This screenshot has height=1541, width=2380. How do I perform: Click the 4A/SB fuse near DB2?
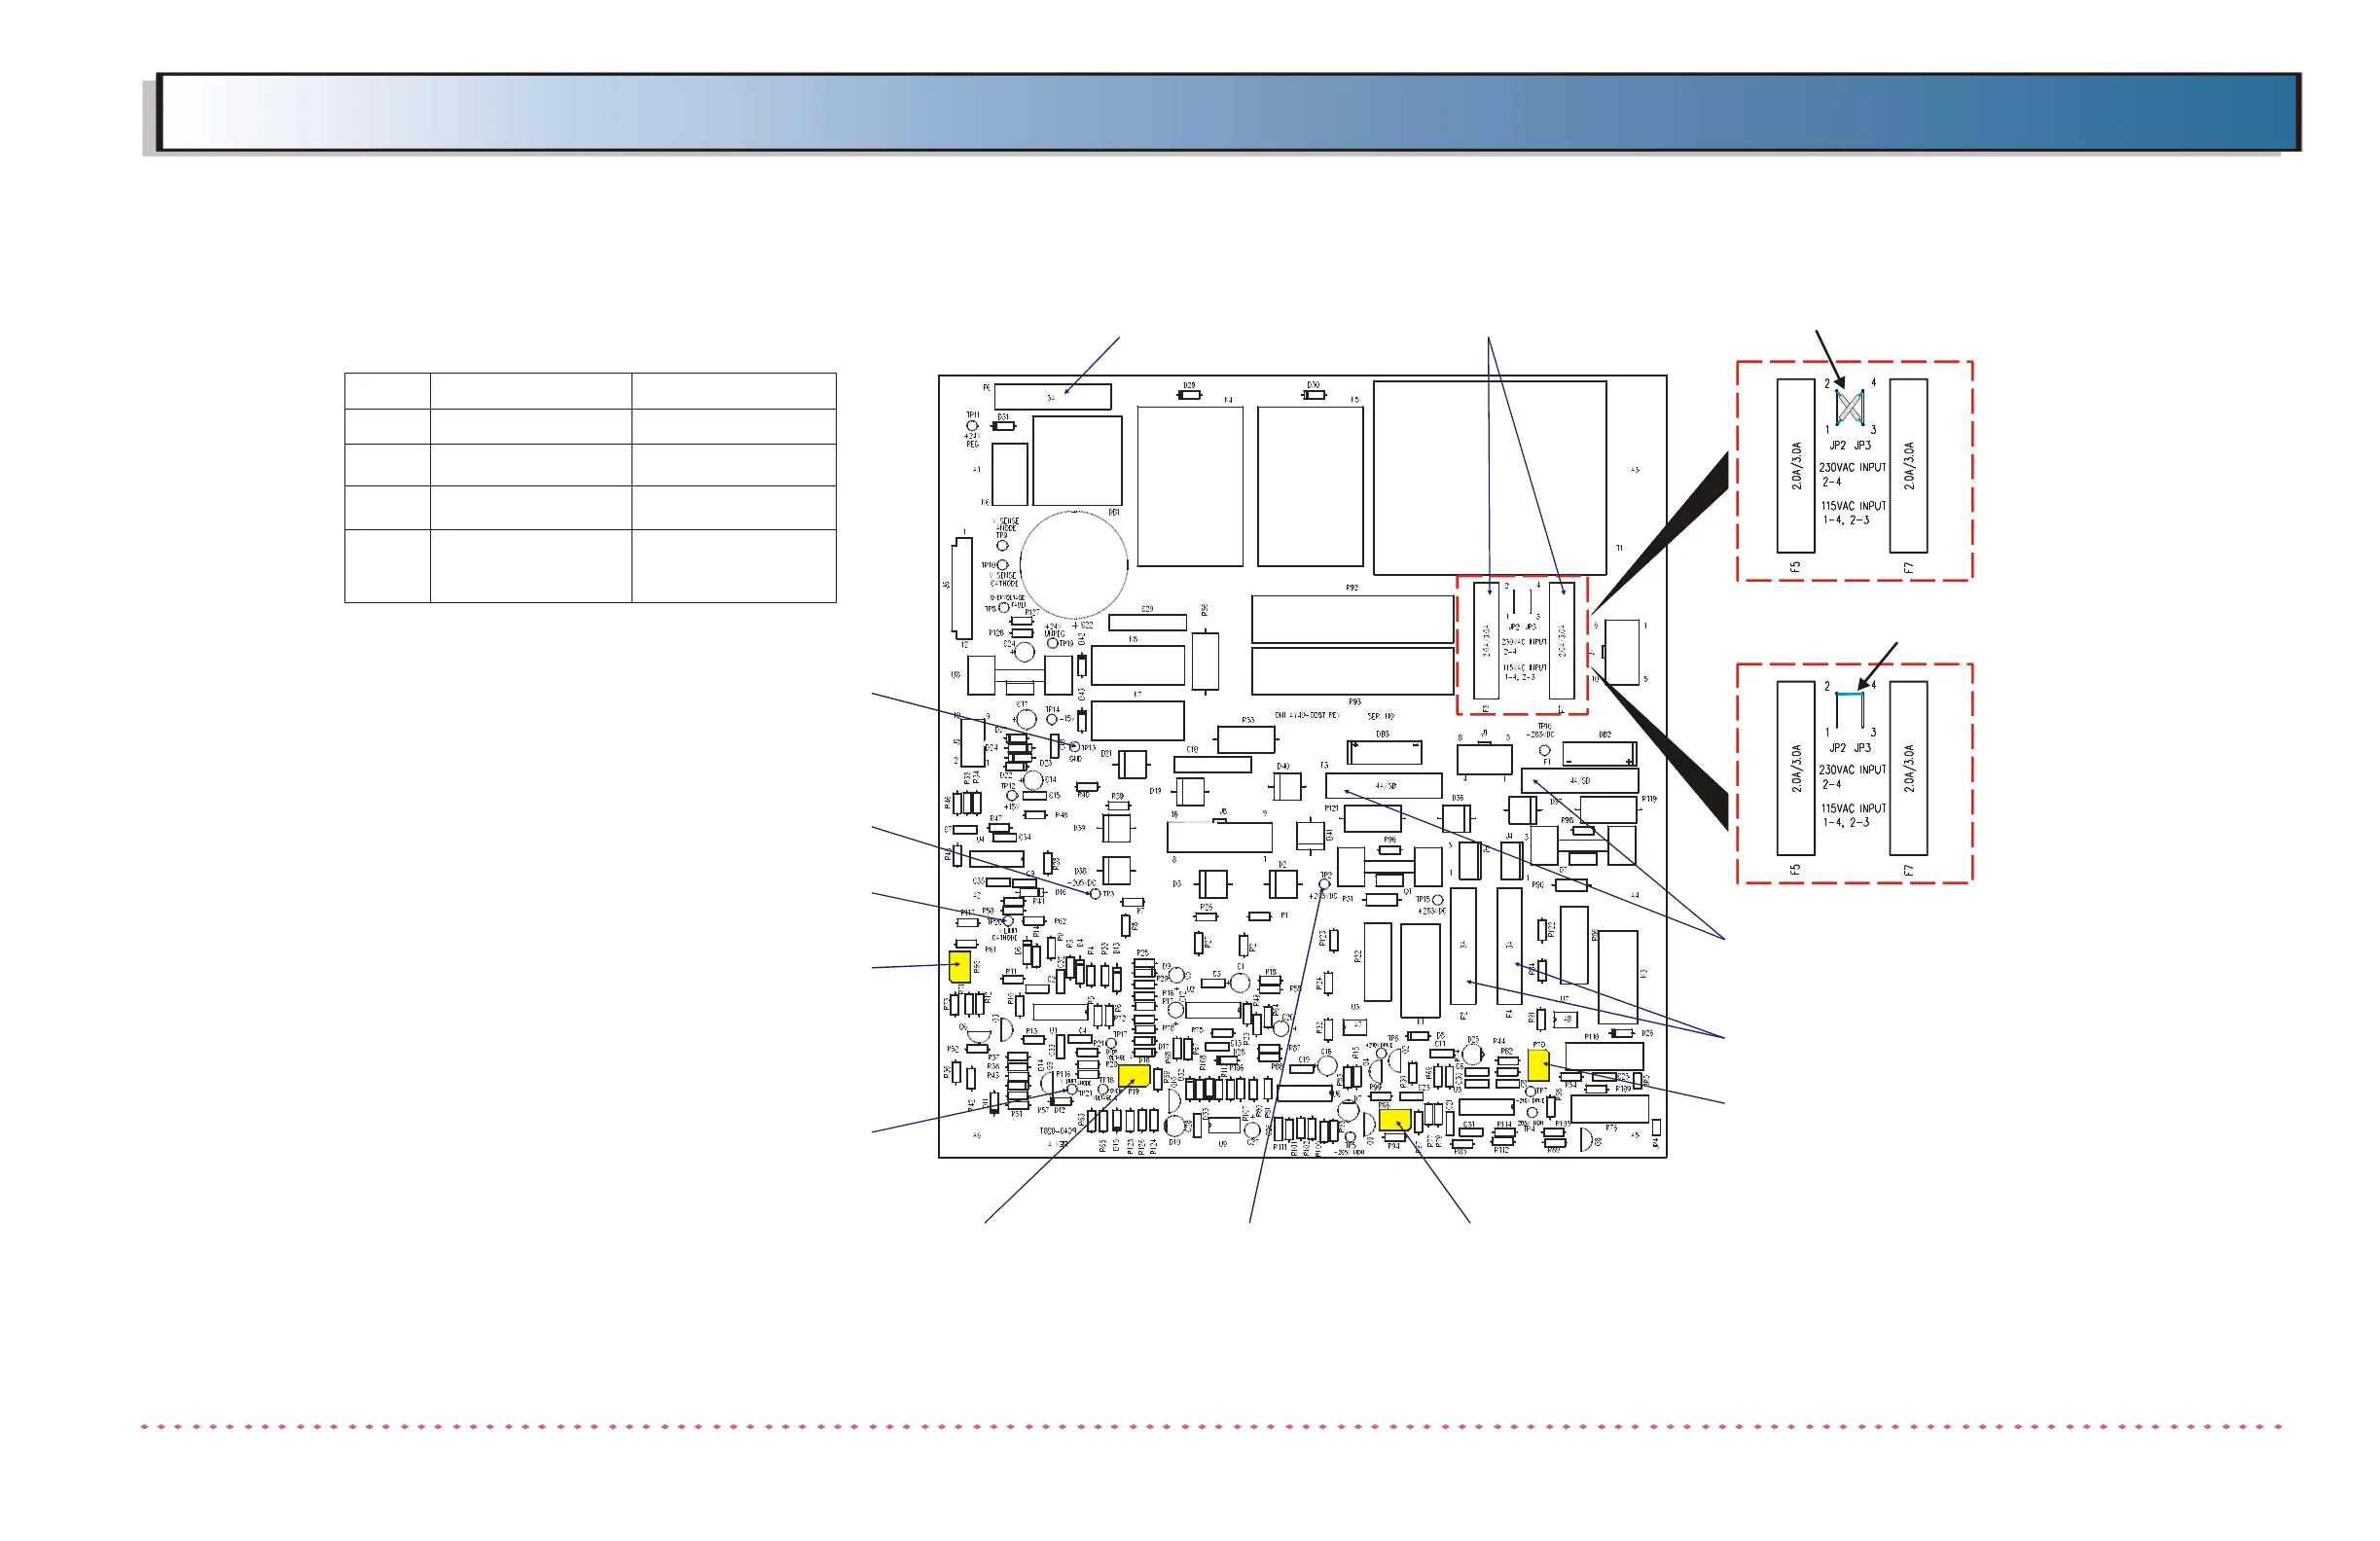click(x=1579, y=780)
